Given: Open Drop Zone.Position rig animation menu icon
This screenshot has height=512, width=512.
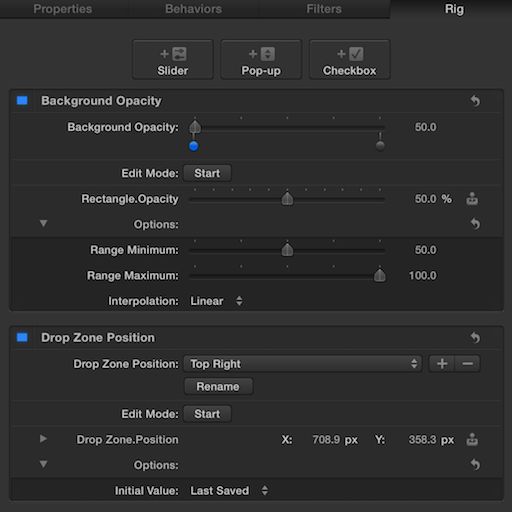Looking at the screenshot, I should point(472,440).
